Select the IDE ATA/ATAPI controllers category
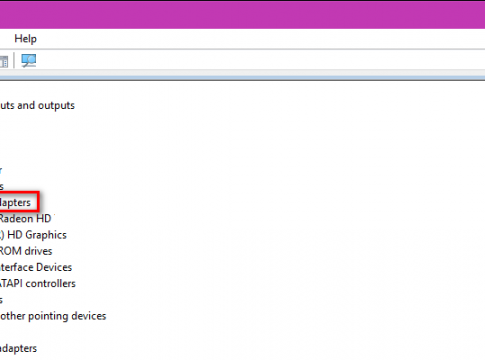 [38, 284]
